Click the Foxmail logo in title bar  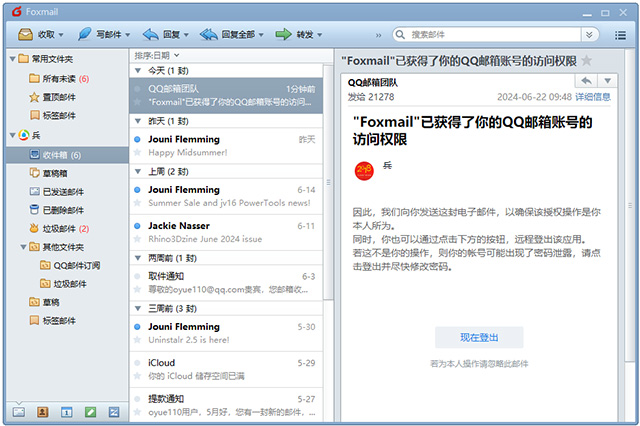click(x=17, y=12)
